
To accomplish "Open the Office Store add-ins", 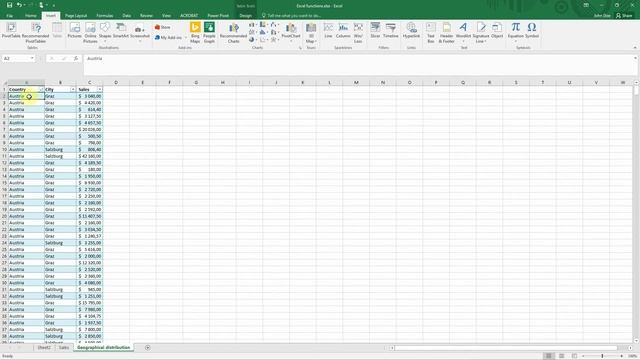I will click(x=163, y=27).
